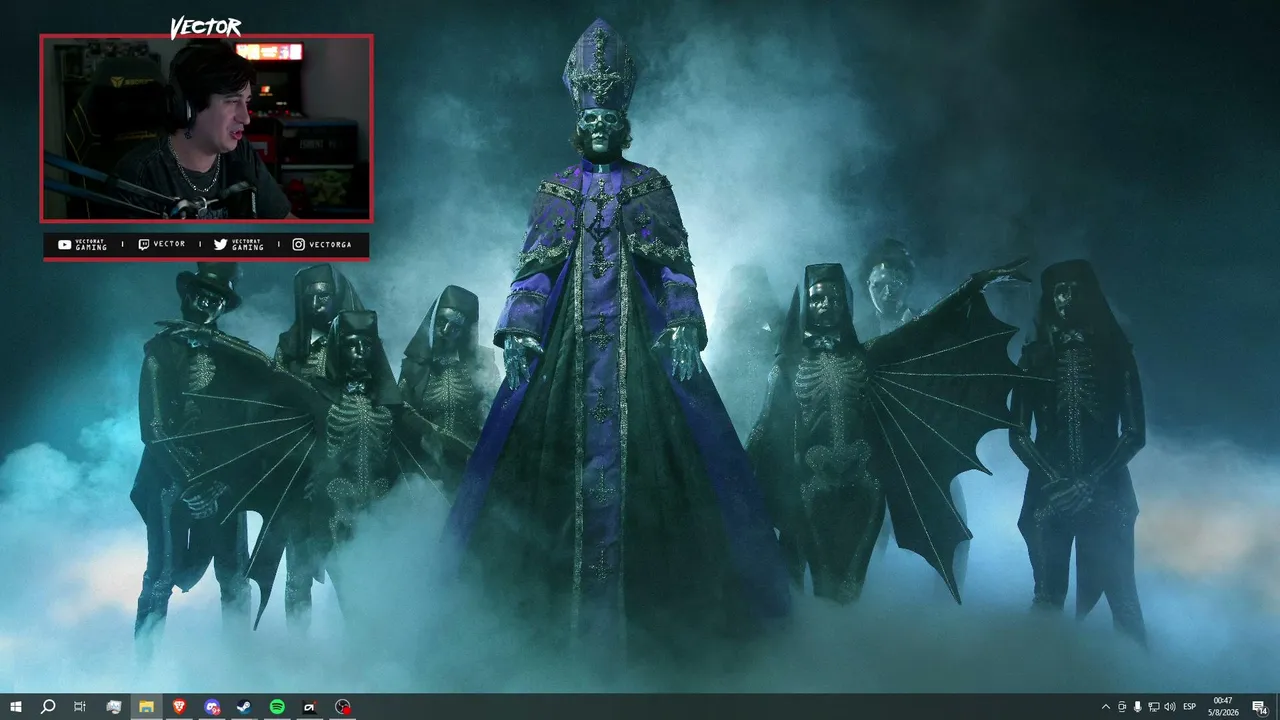The height and width of the screenshot is (720, 1280).
Task: Click Show desktop sliver at taskbar edge
Action: point(1277,707)
